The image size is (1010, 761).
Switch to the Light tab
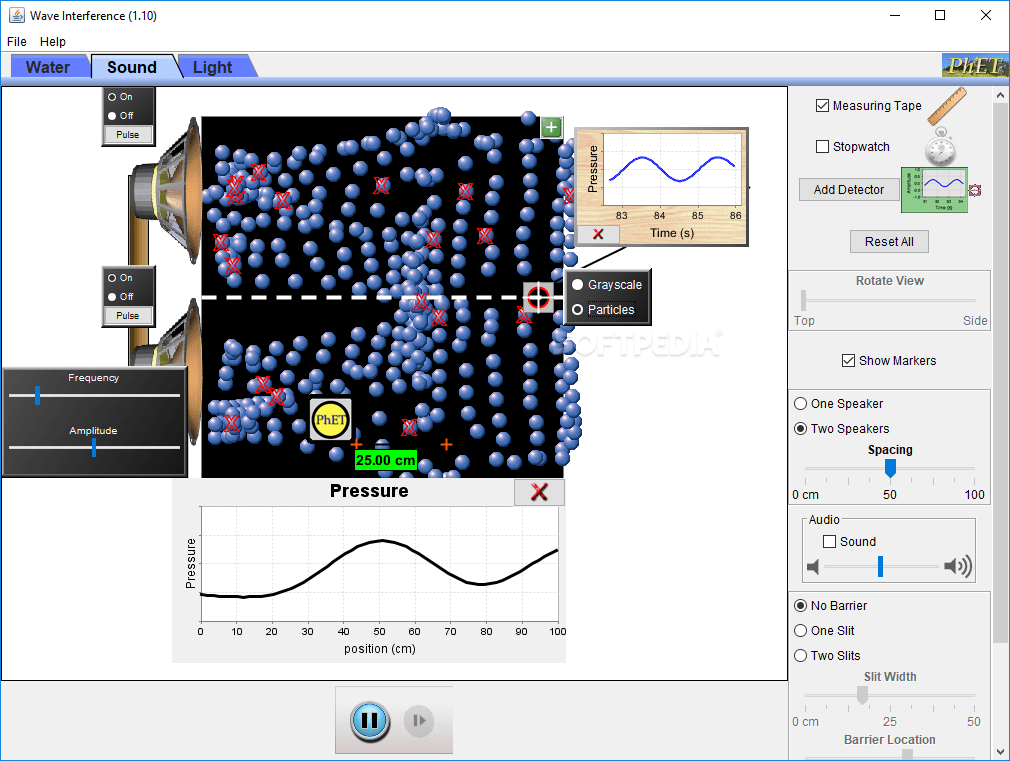point(213,67)
